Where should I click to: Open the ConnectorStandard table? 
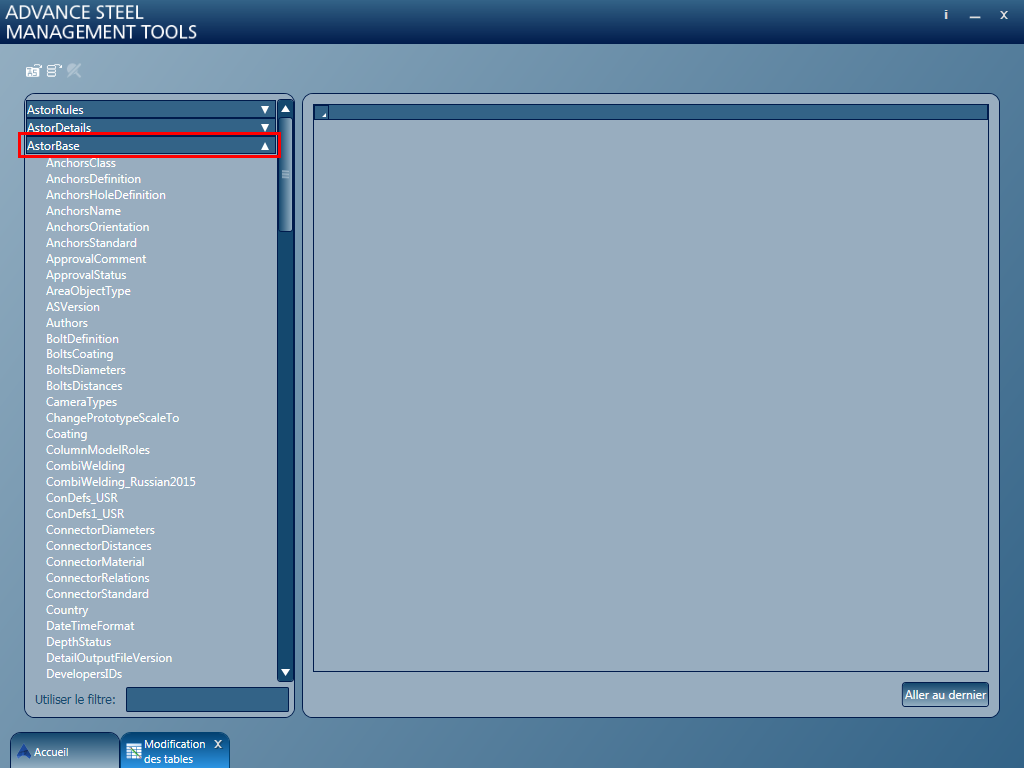[97, 594]
